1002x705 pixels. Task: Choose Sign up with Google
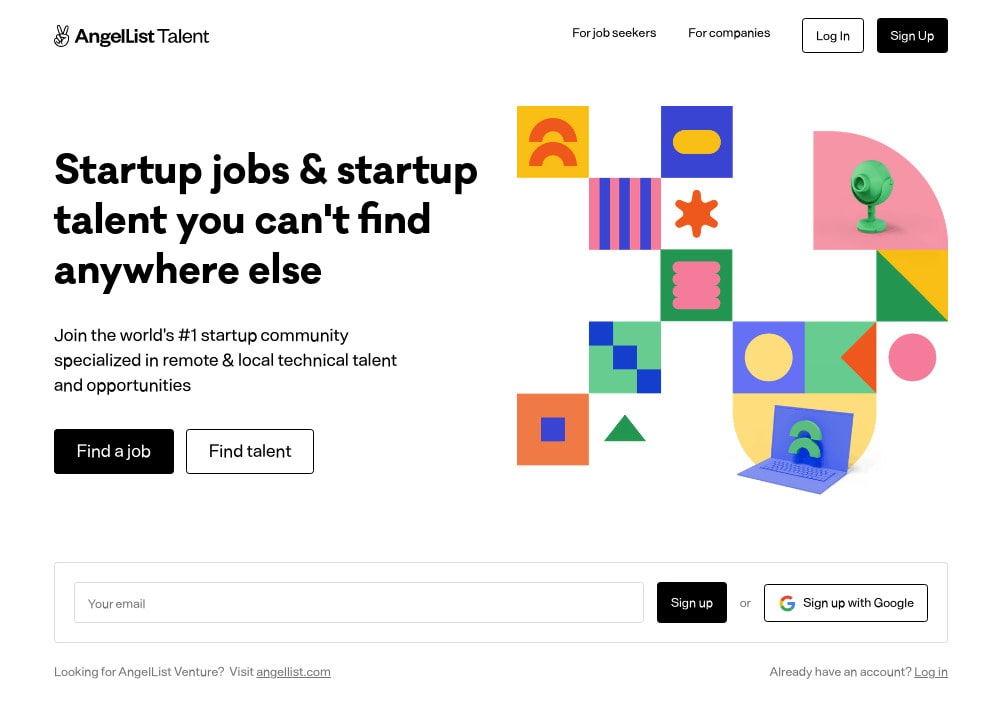(846, 603)
